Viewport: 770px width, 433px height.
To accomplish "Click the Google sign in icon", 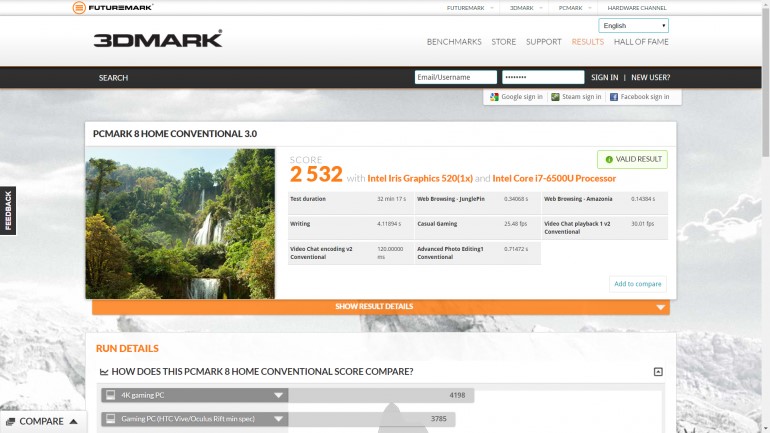I will 494,97.
